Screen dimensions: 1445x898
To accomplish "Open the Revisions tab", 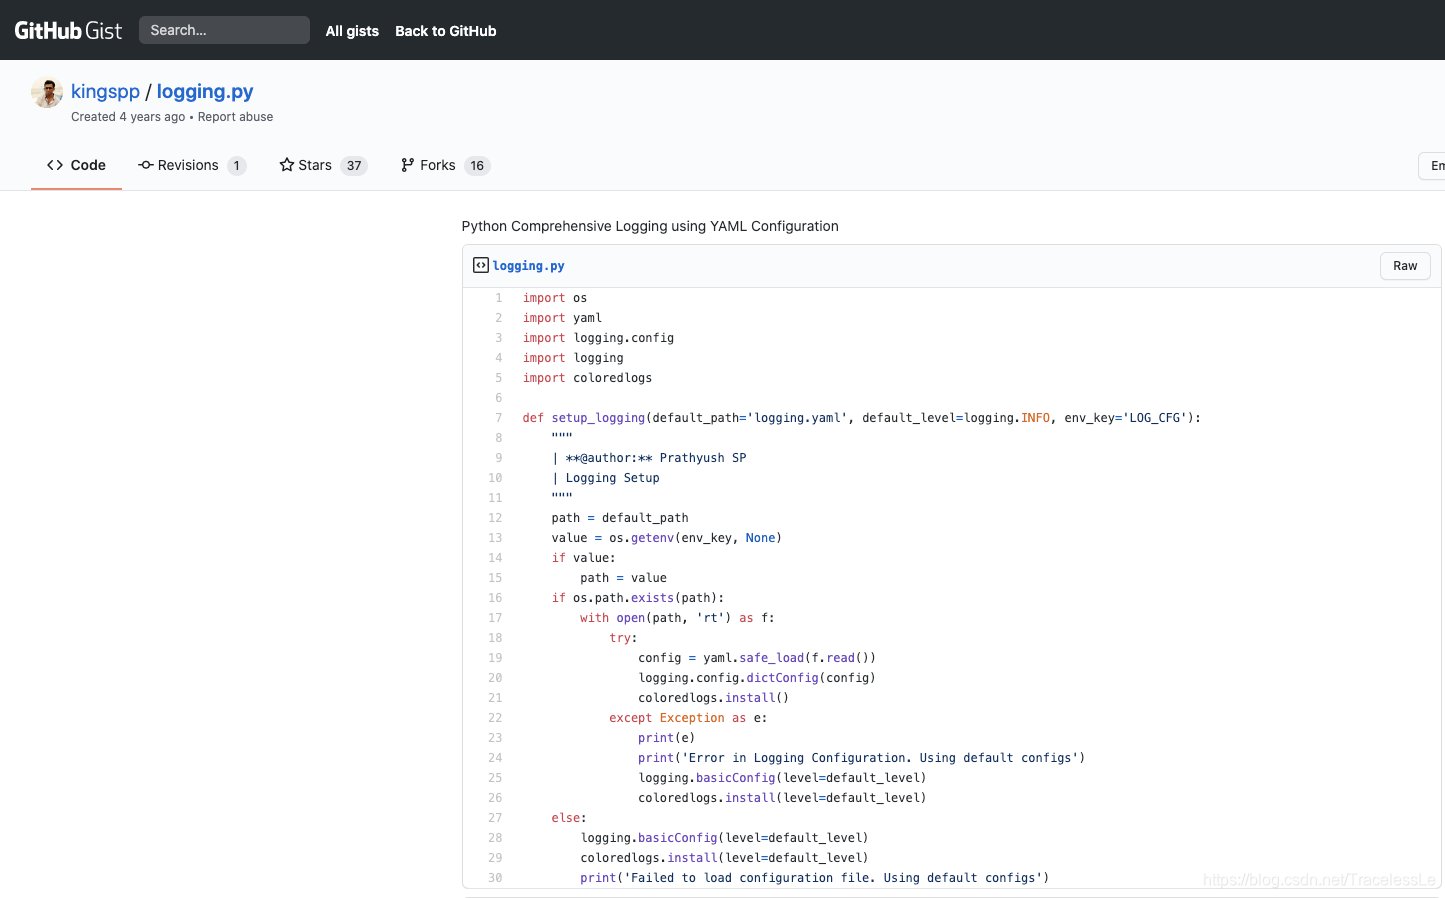I will click(192, 165).
